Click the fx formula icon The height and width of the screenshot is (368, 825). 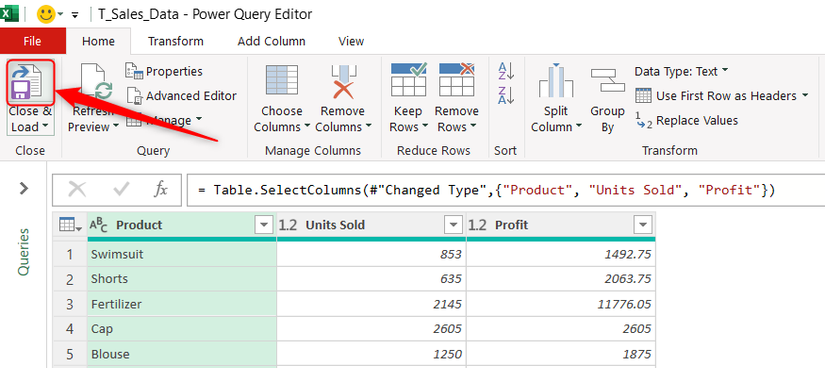click(x=160, y=190)
